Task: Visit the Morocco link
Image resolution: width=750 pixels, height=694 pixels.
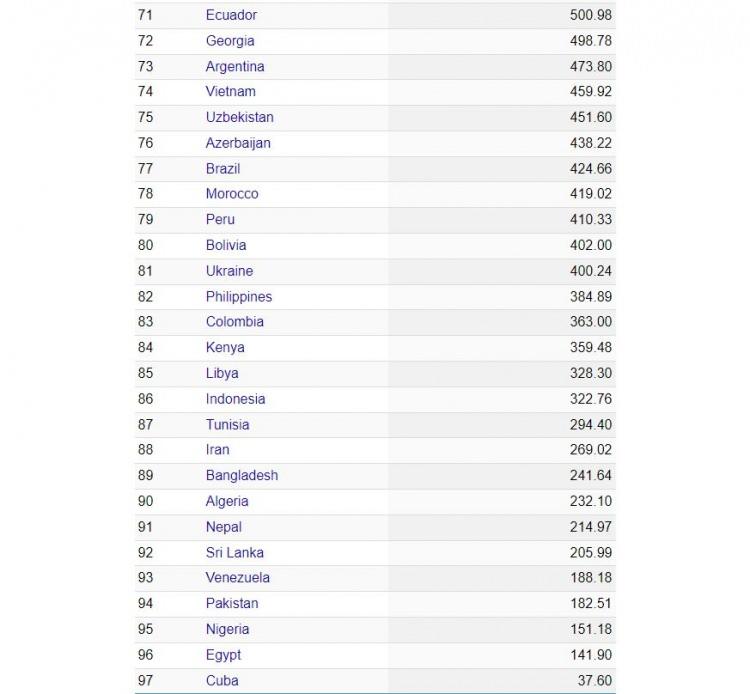Action: click(x=232, y=194)
